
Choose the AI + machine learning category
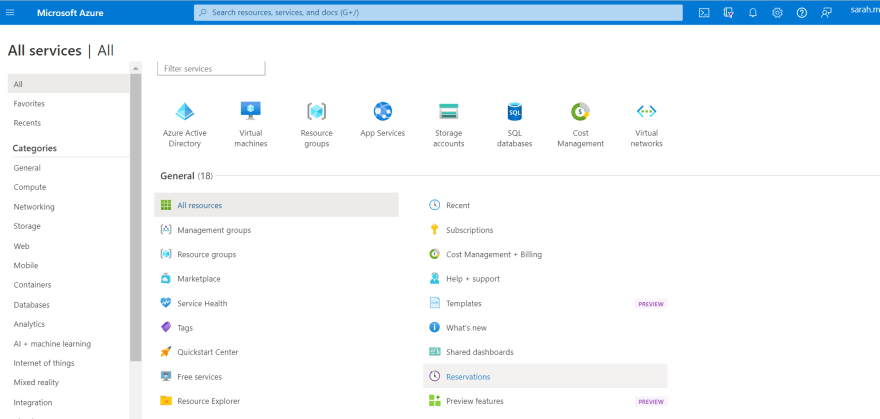pyautogui.click(x=52, y=344)
